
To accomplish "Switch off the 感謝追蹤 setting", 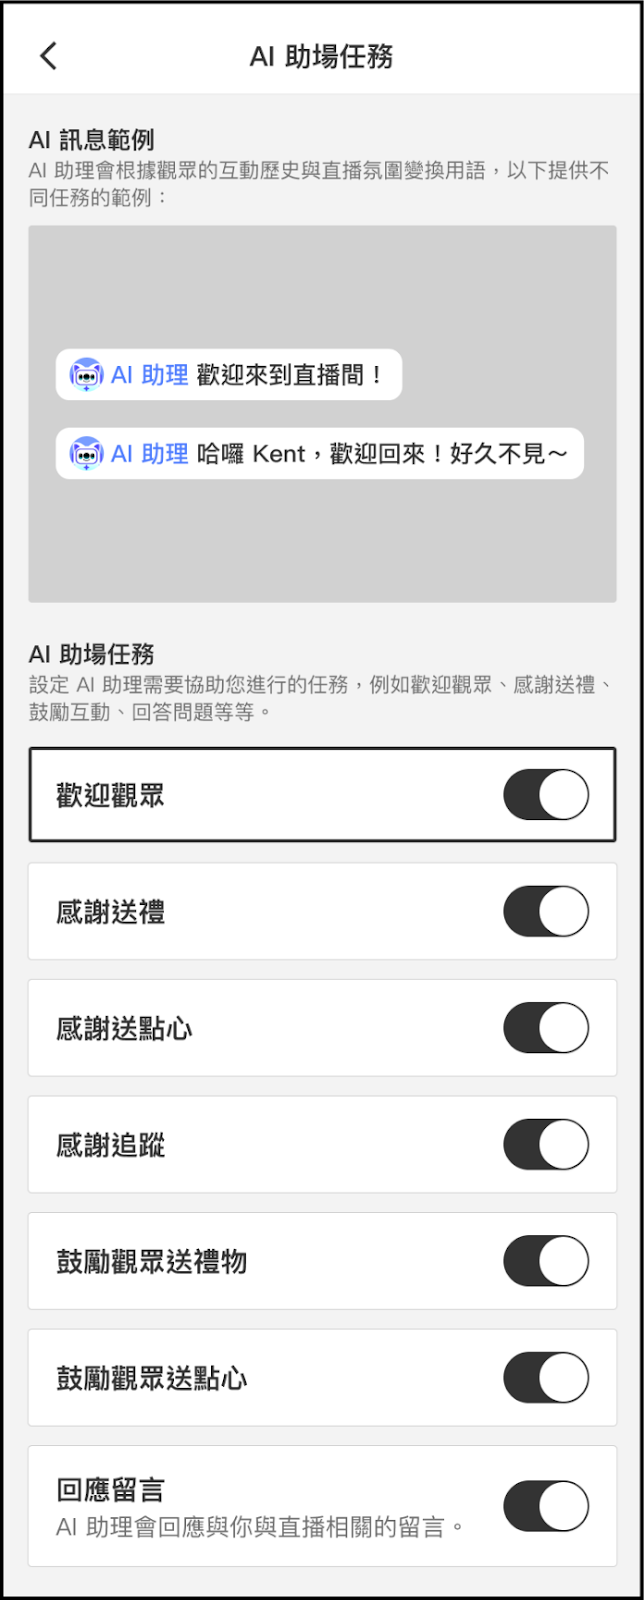I will click(x=545, y=1144).
